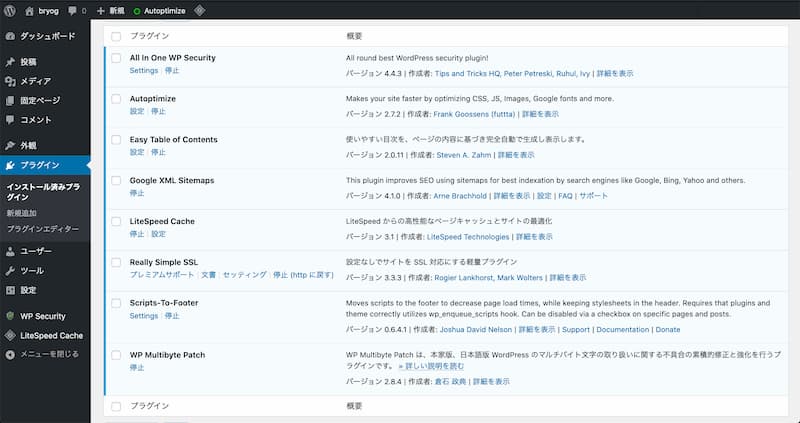Open LiteSpeed Technologies author link
Screen dimensions: 800x423
coord(468,237)
